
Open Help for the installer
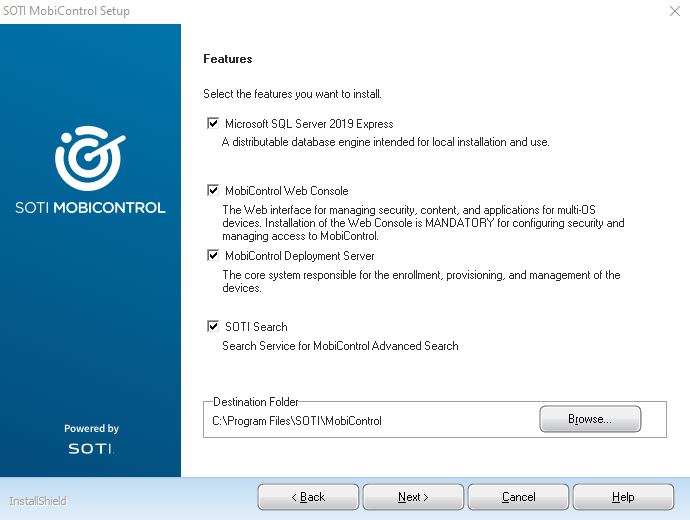(x=623, y=497)
